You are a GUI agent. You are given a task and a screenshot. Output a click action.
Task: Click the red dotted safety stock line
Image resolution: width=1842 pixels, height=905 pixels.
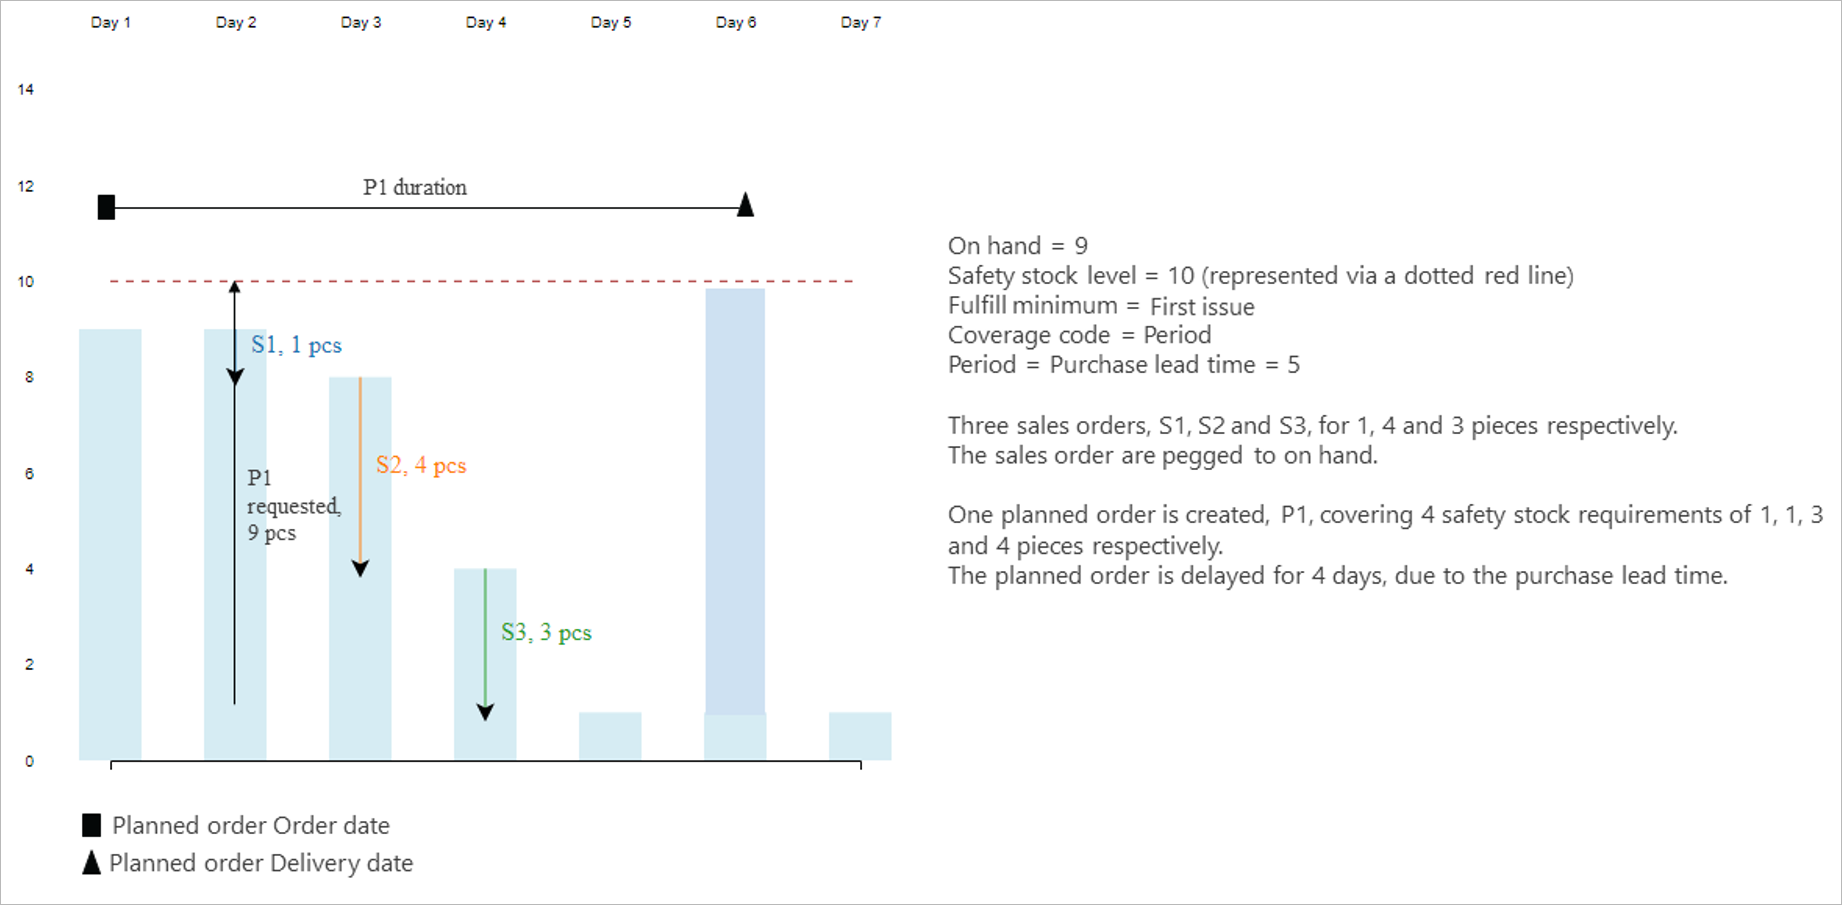tap(482, 281)
